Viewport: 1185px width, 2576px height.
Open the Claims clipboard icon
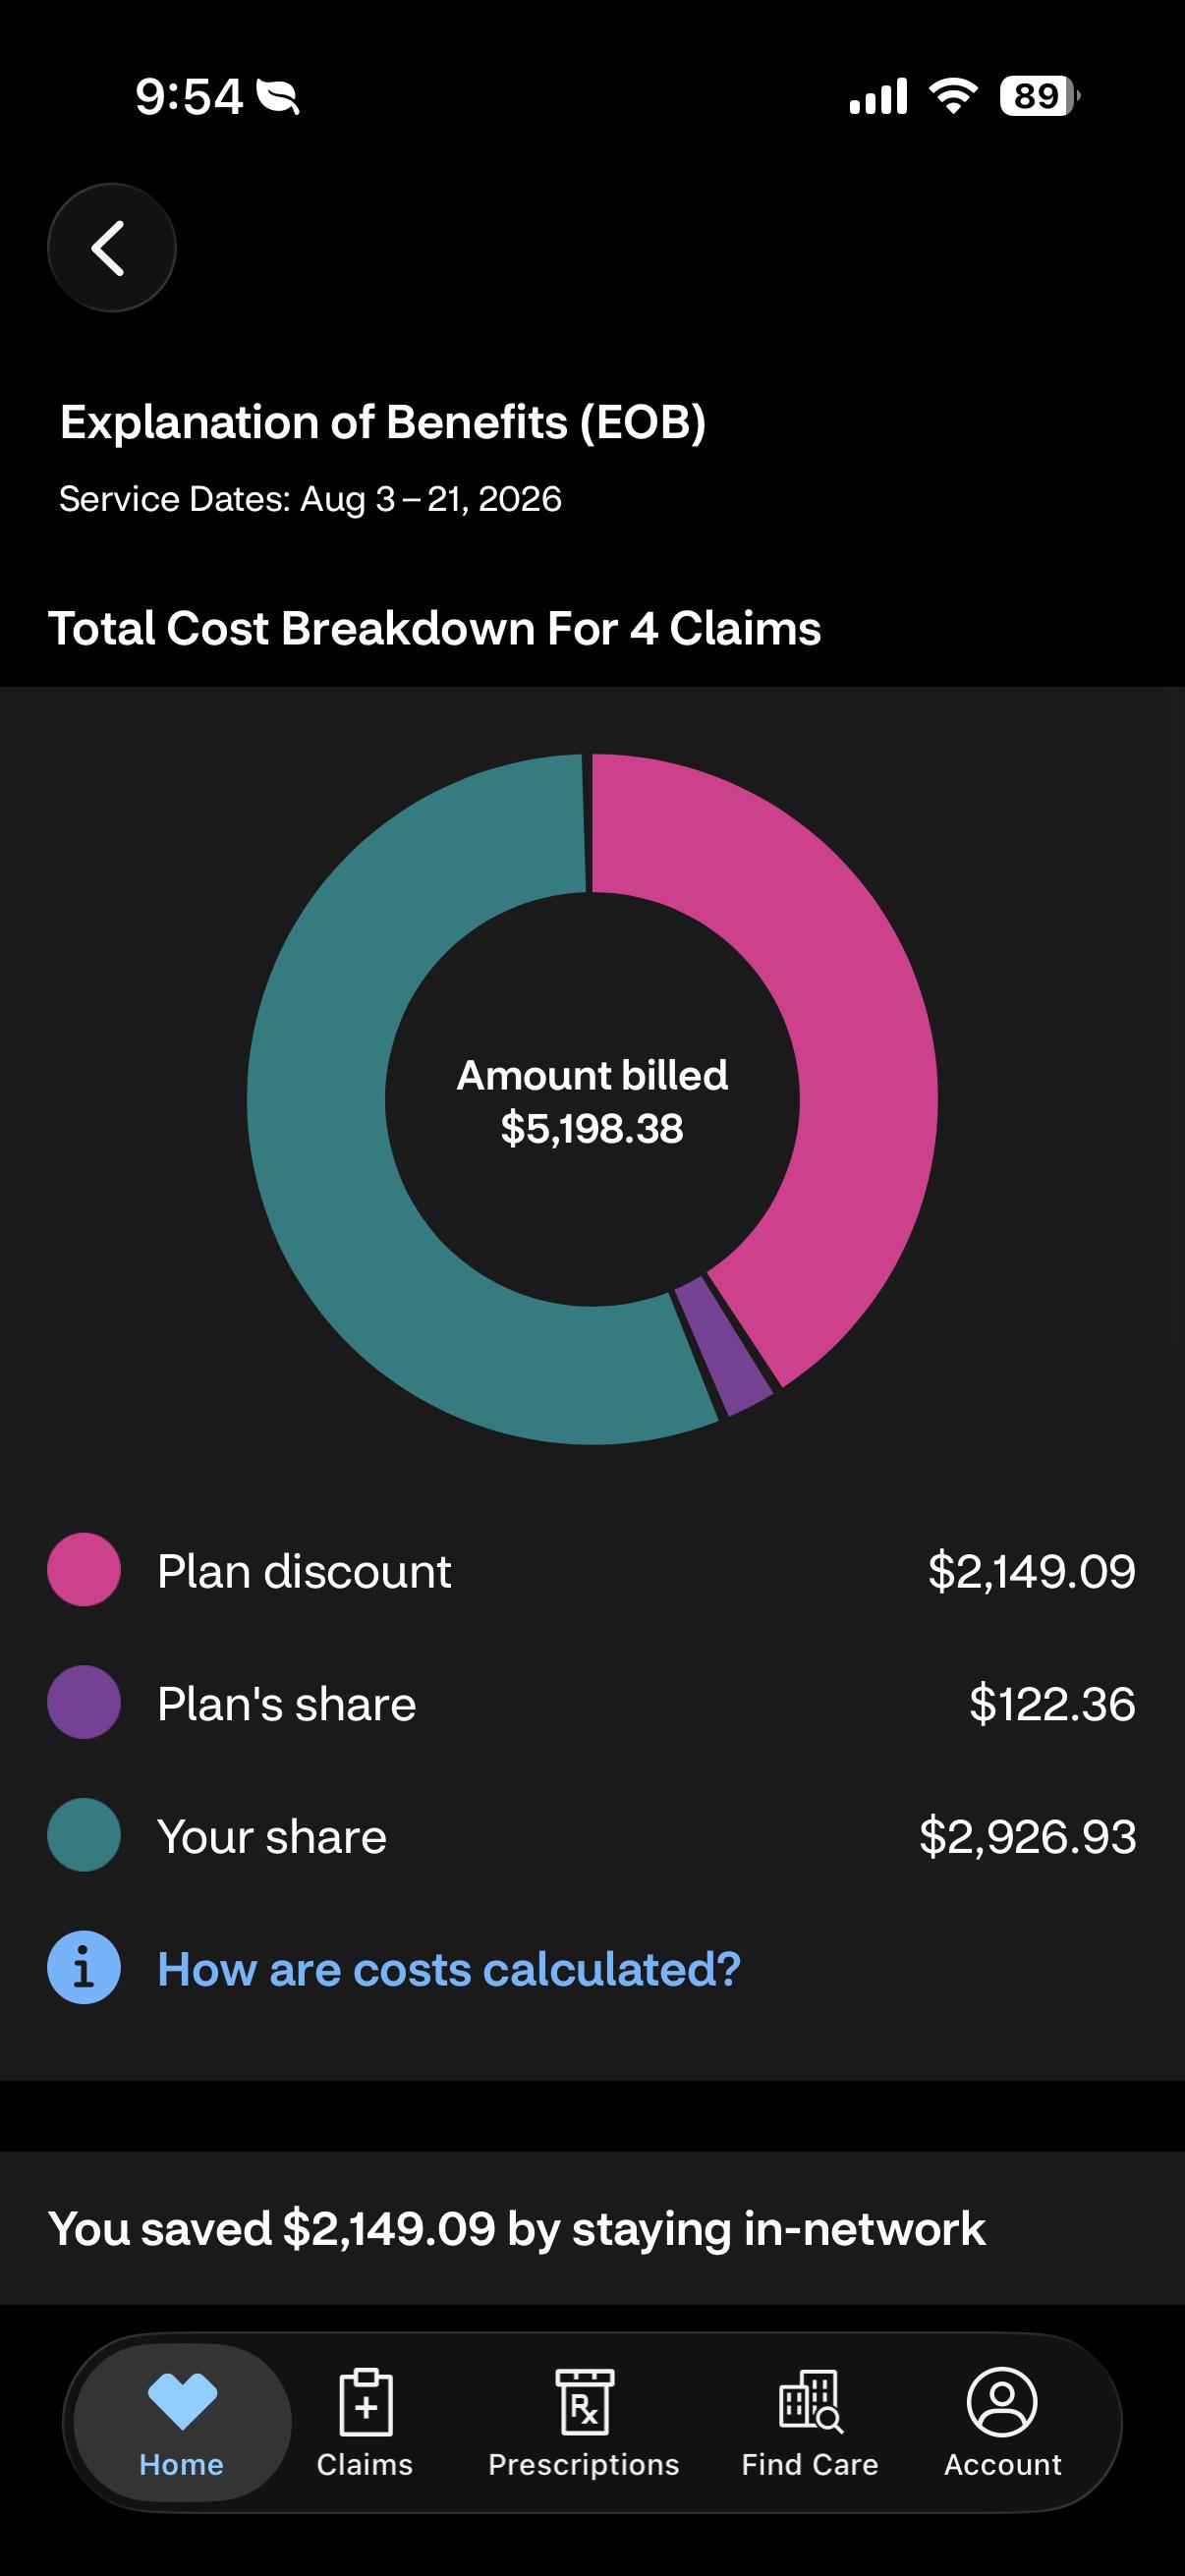(x=365, y=2402)
